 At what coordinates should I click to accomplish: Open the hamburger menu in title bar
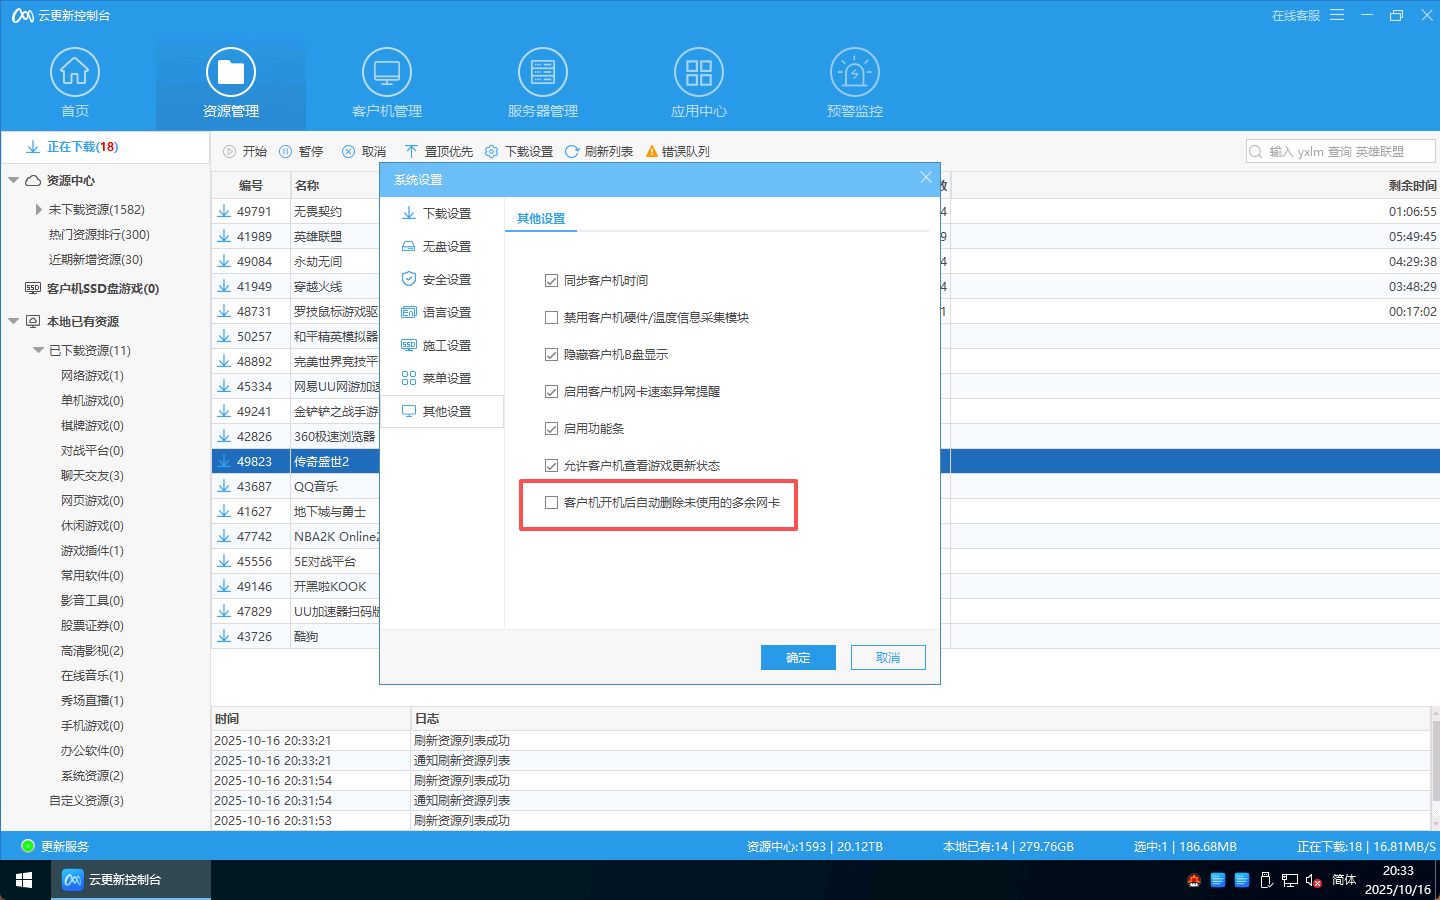(1337, 15)
